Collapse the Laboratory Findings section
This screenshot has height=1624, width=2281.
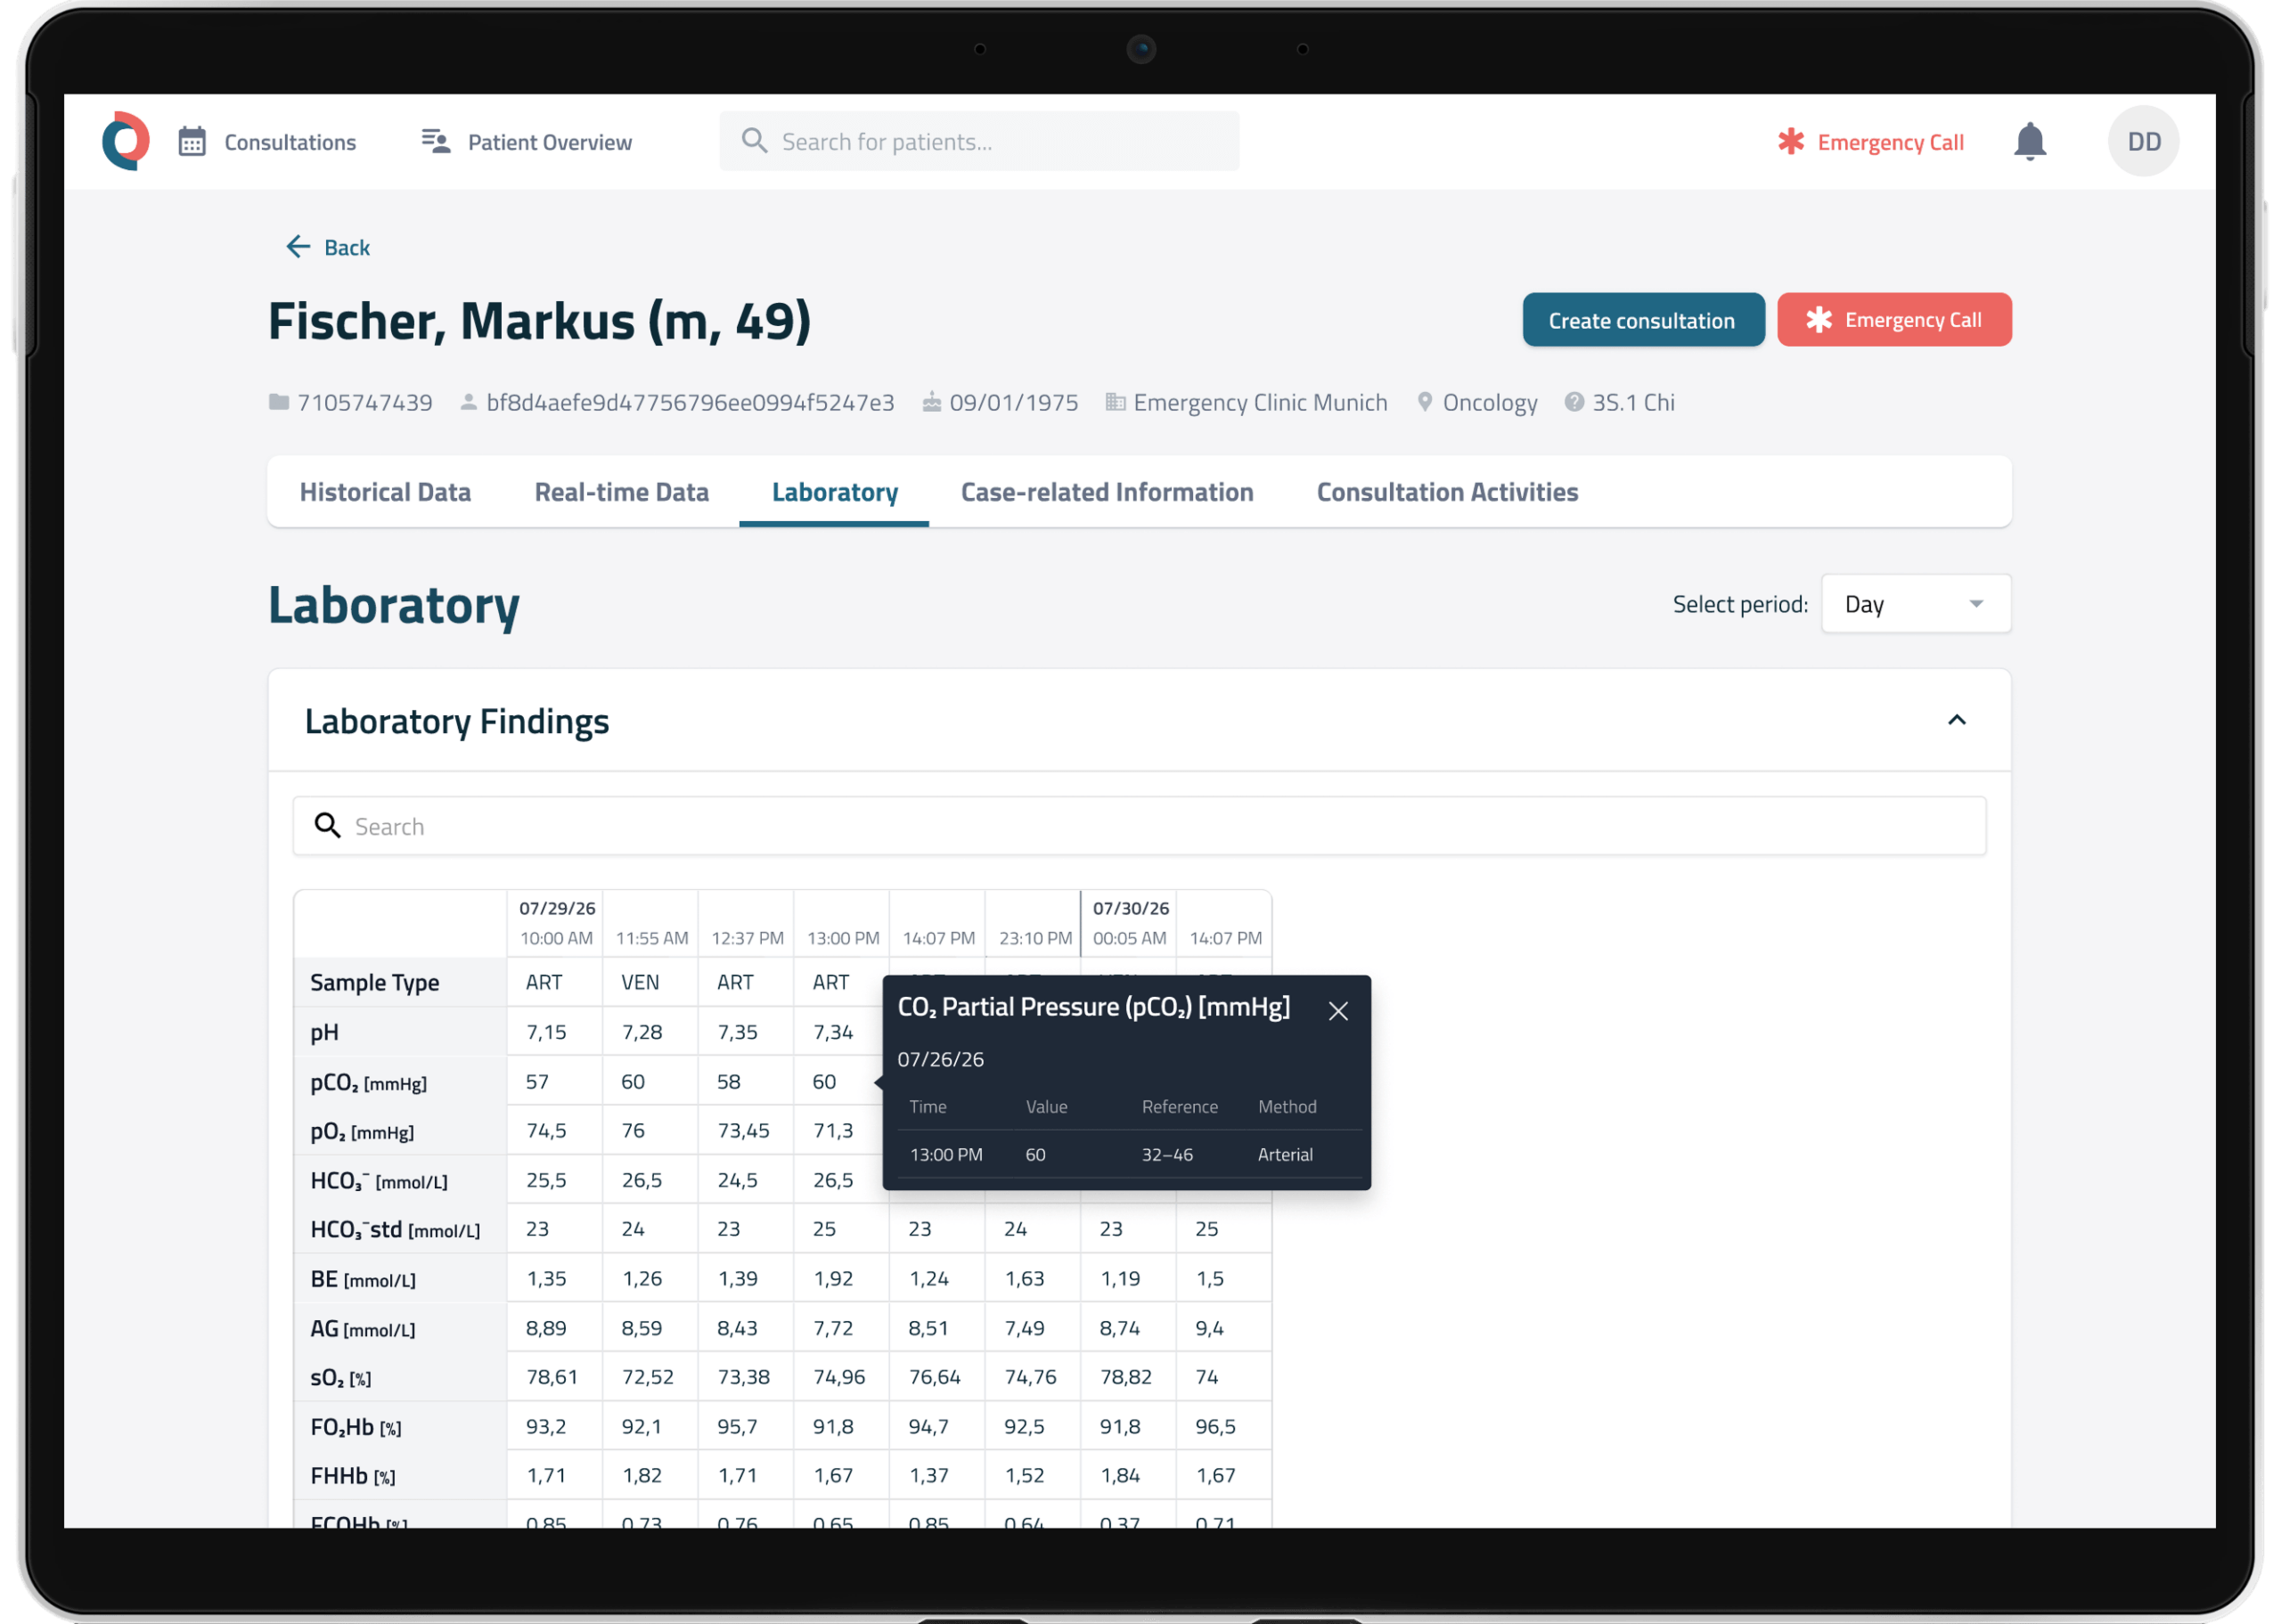point(1957,720)
